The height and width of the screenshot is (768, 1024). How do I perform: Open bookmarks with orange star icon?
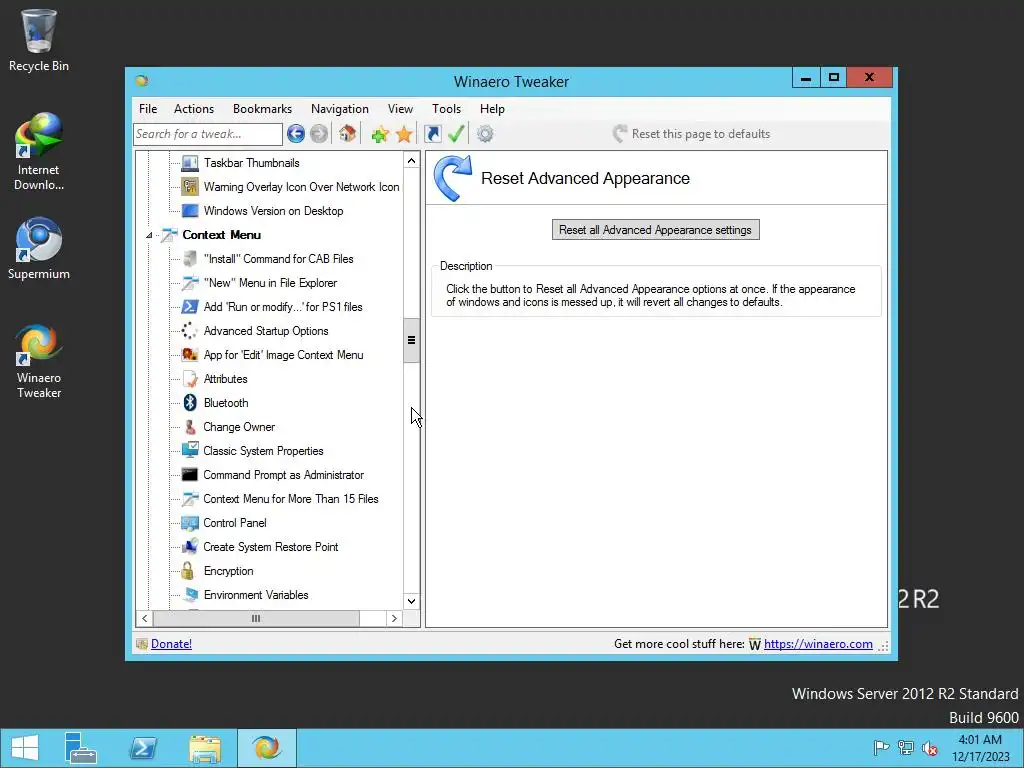pos(404,135)
